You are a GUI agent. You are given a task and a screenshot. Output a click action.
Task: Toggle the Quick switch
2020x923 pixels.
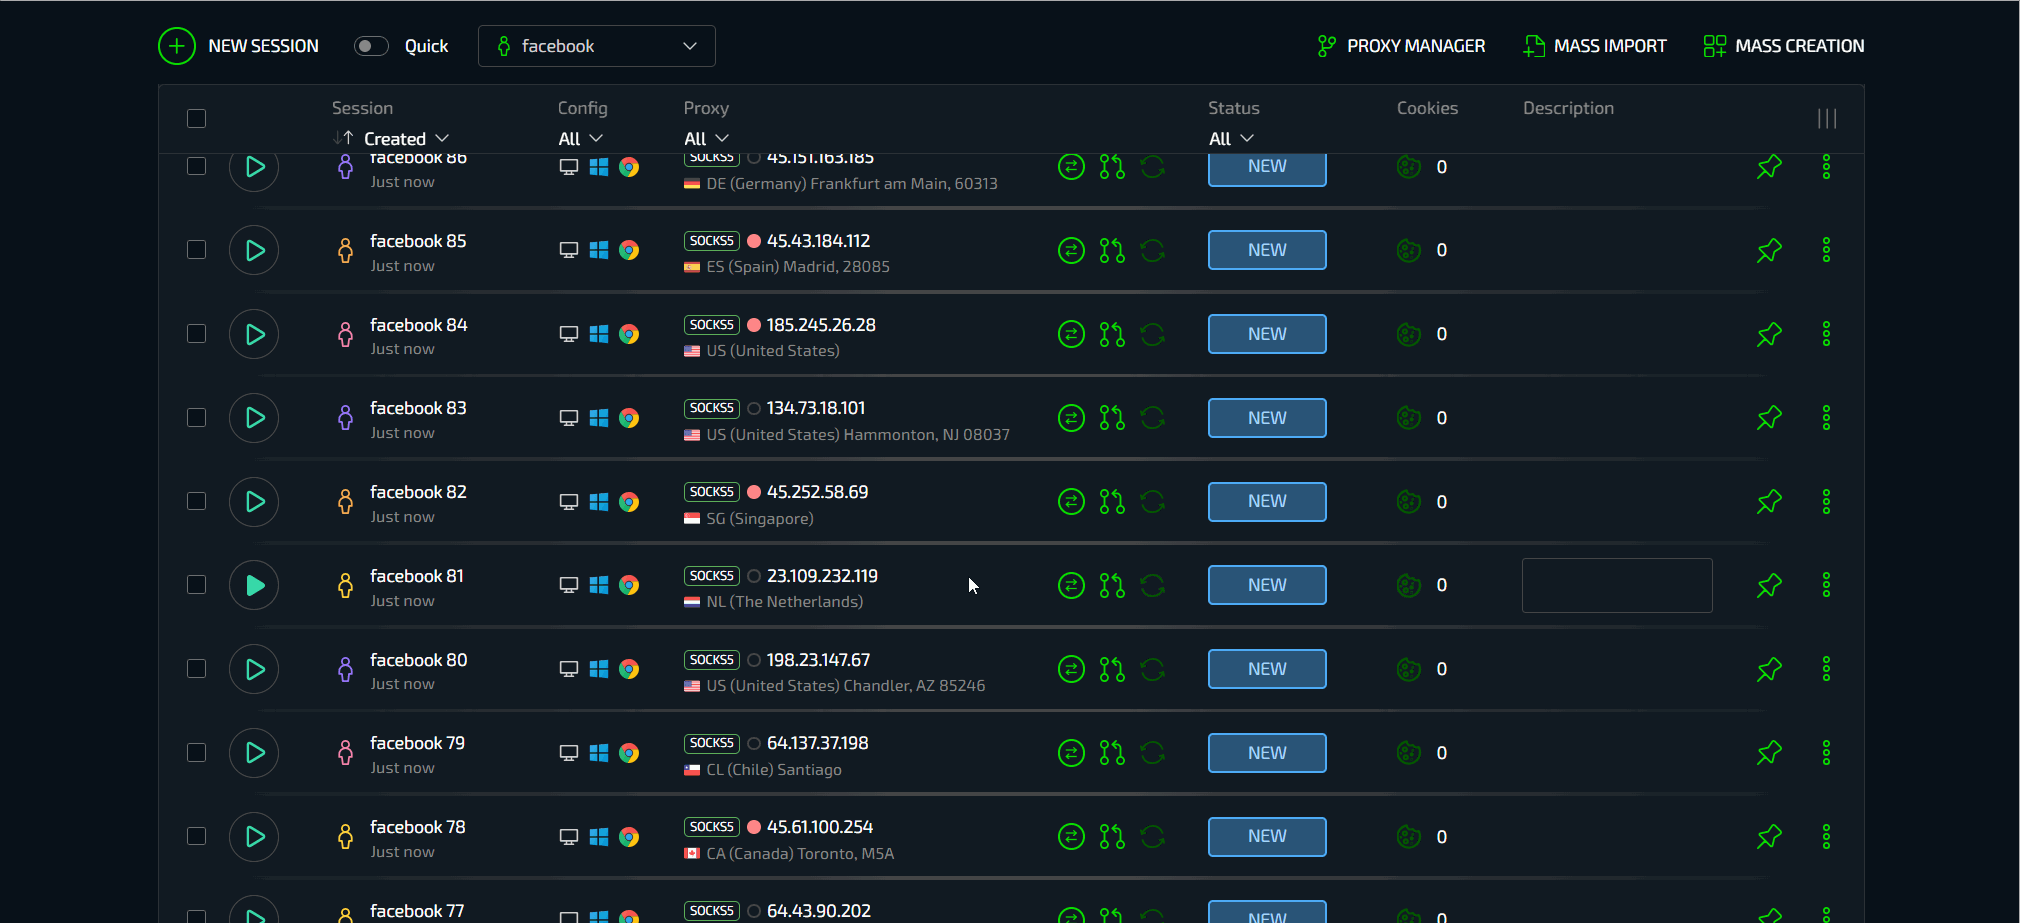371,46
